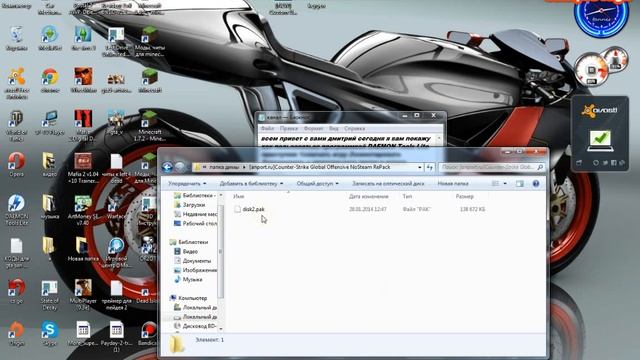Click the Explorer Forward arrow button

180,167
